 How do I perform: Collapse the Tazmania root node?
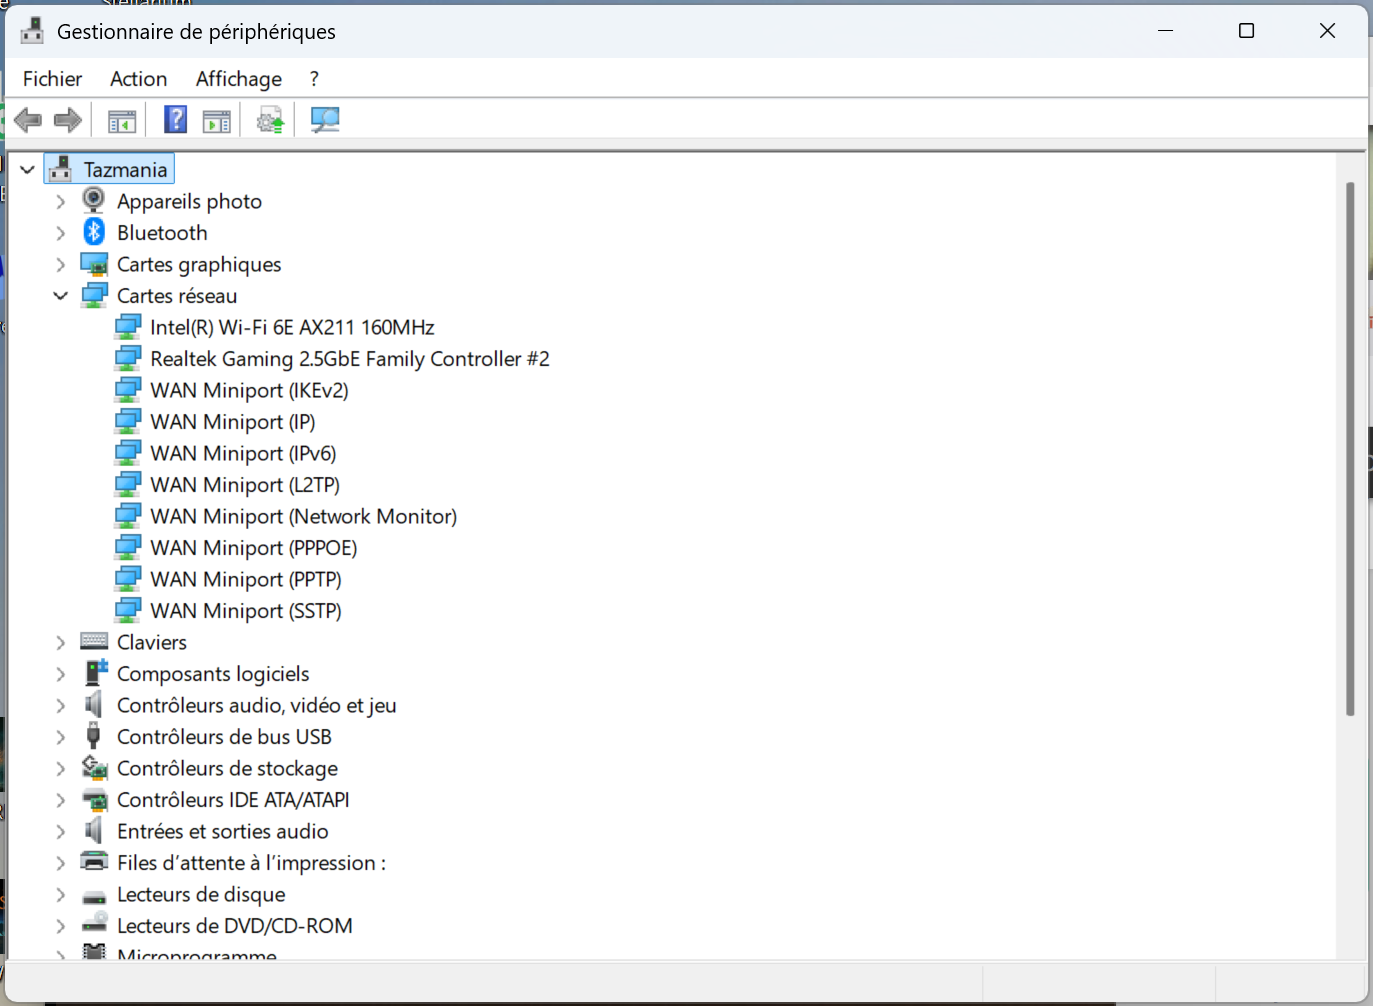[28, 170]
